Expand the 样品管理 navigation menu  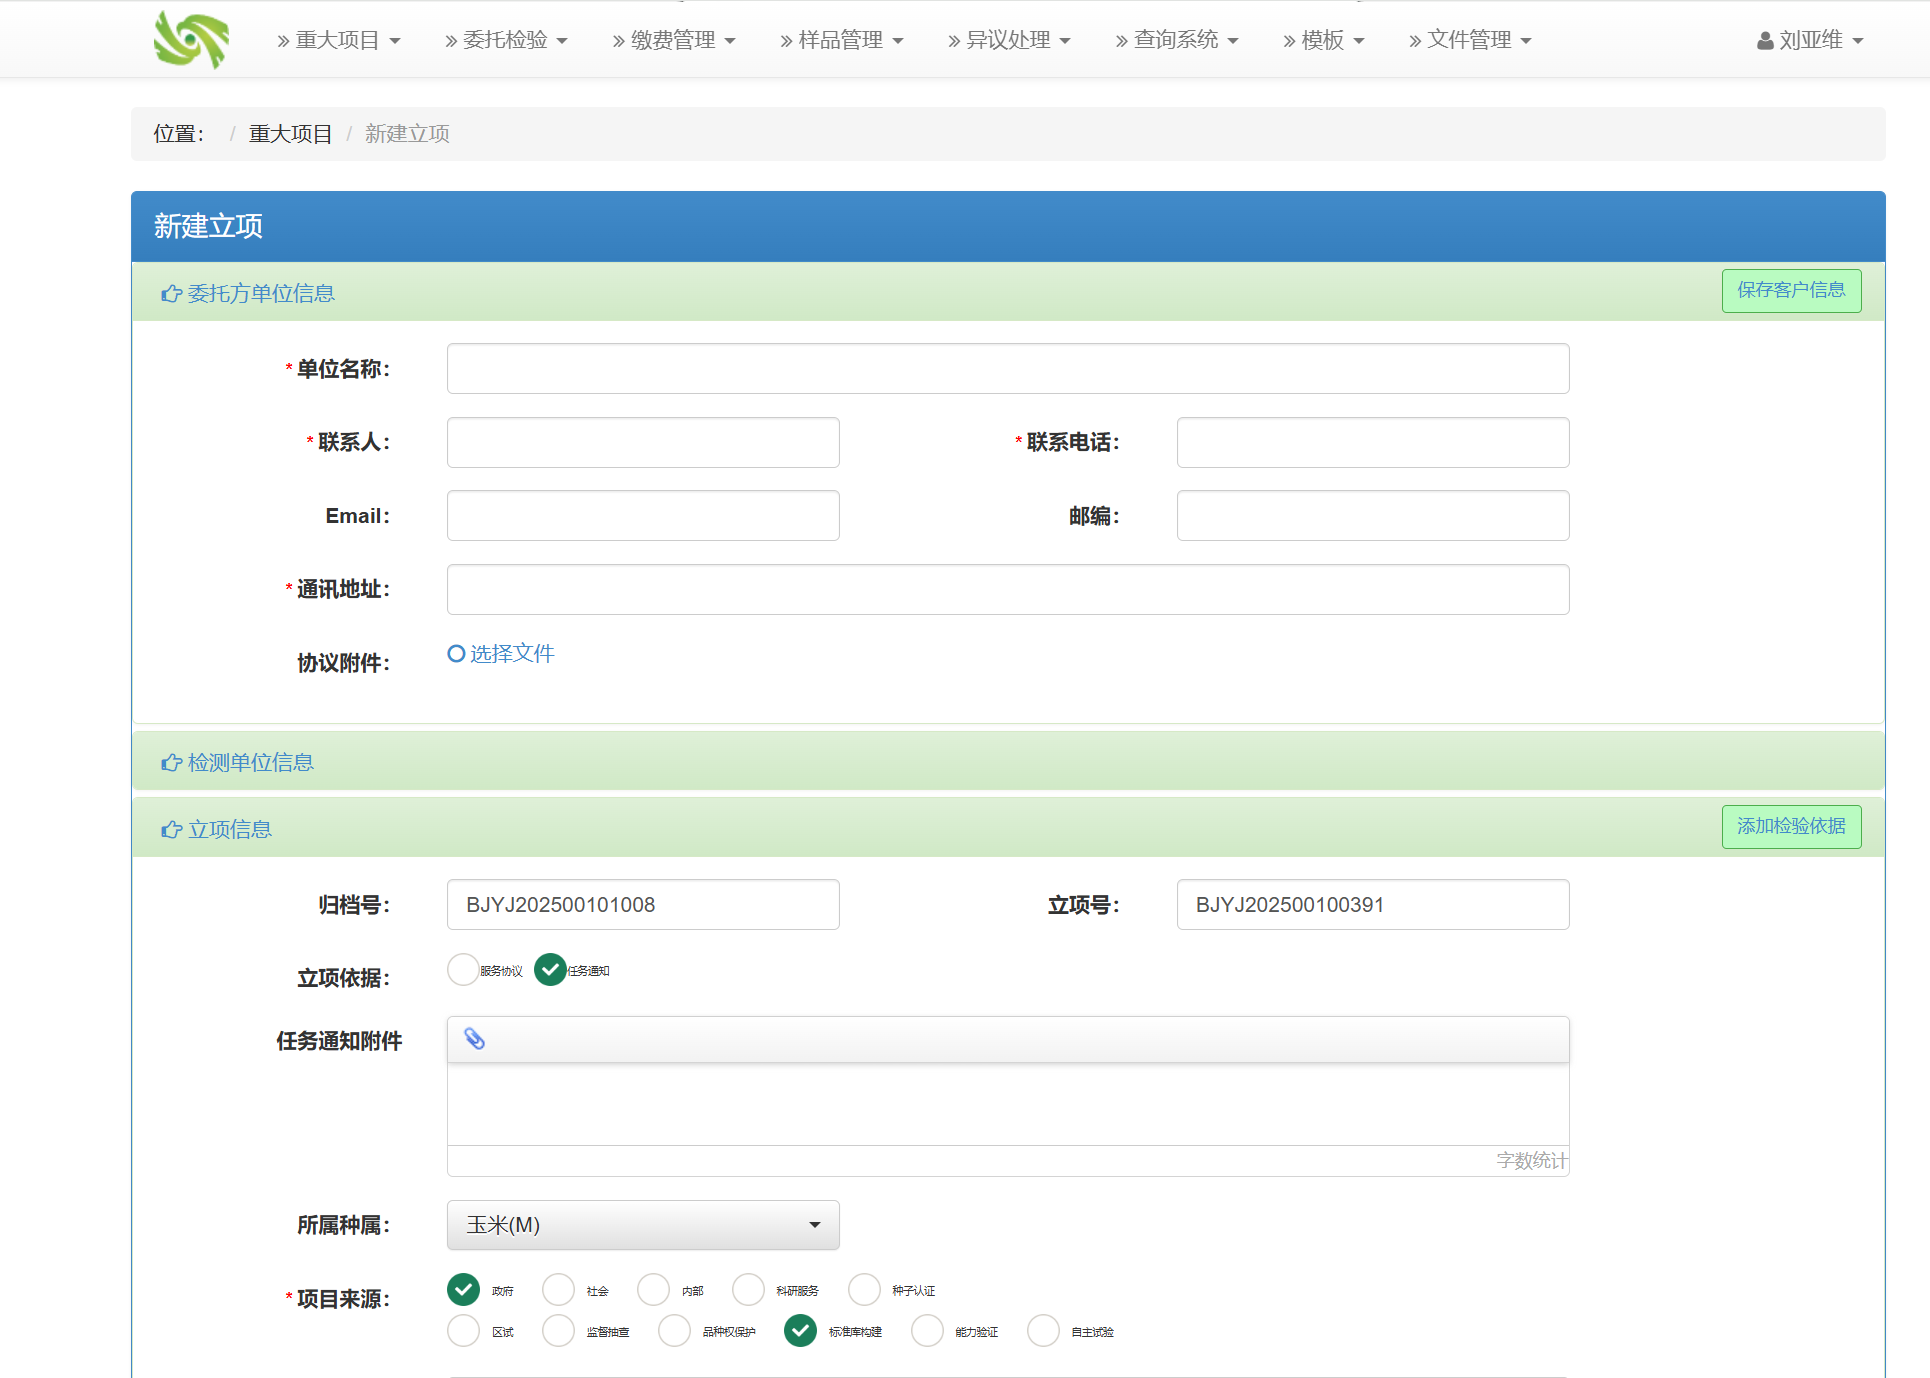pyautogui.click(x=841, y=40)
